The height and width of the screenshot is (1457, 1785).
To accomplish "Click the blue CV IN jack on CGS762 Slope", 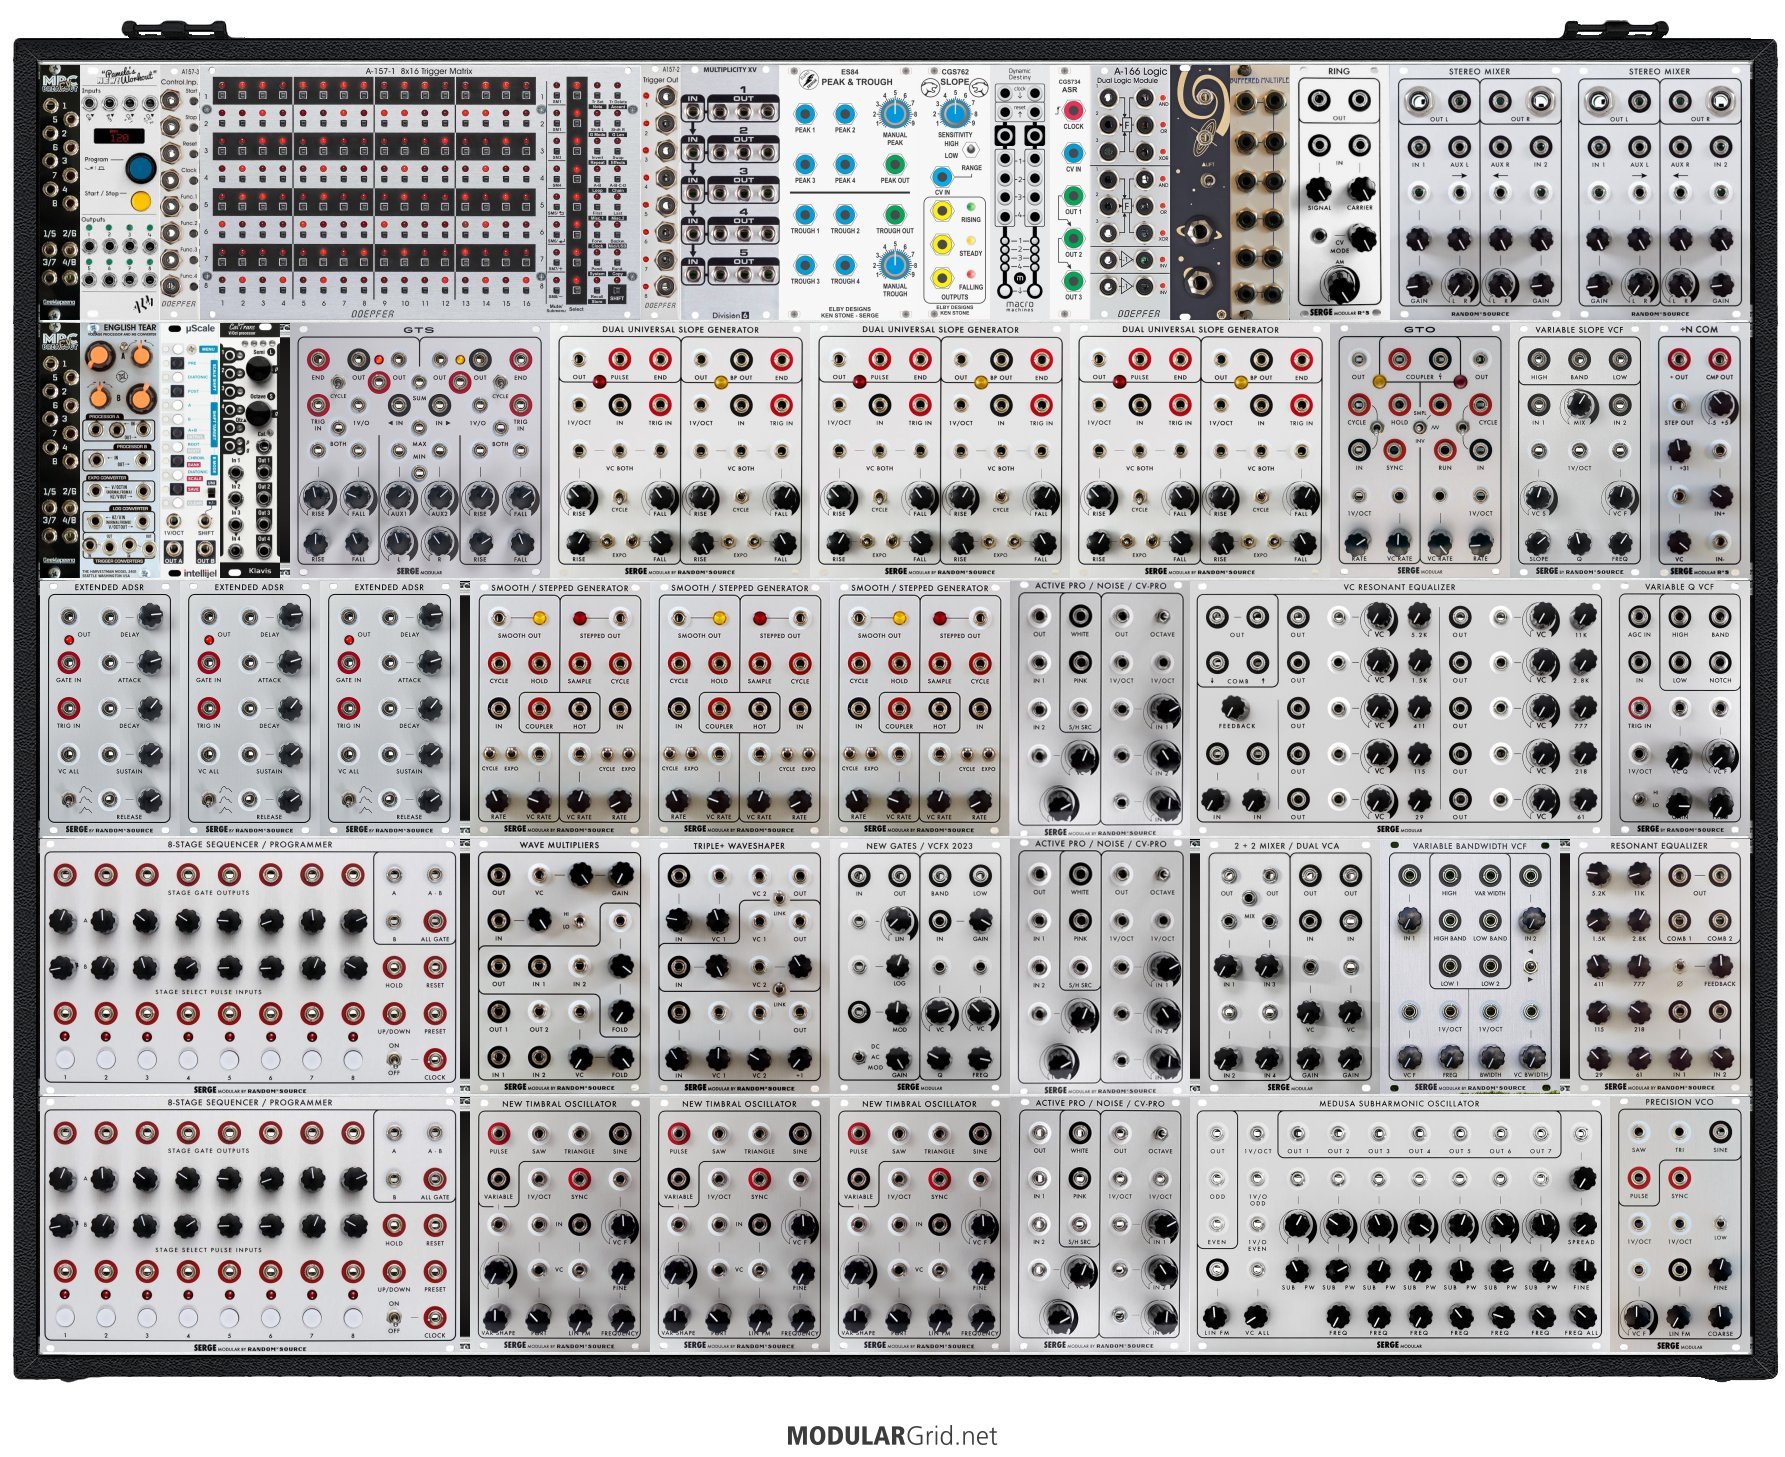I will (941, 178).
